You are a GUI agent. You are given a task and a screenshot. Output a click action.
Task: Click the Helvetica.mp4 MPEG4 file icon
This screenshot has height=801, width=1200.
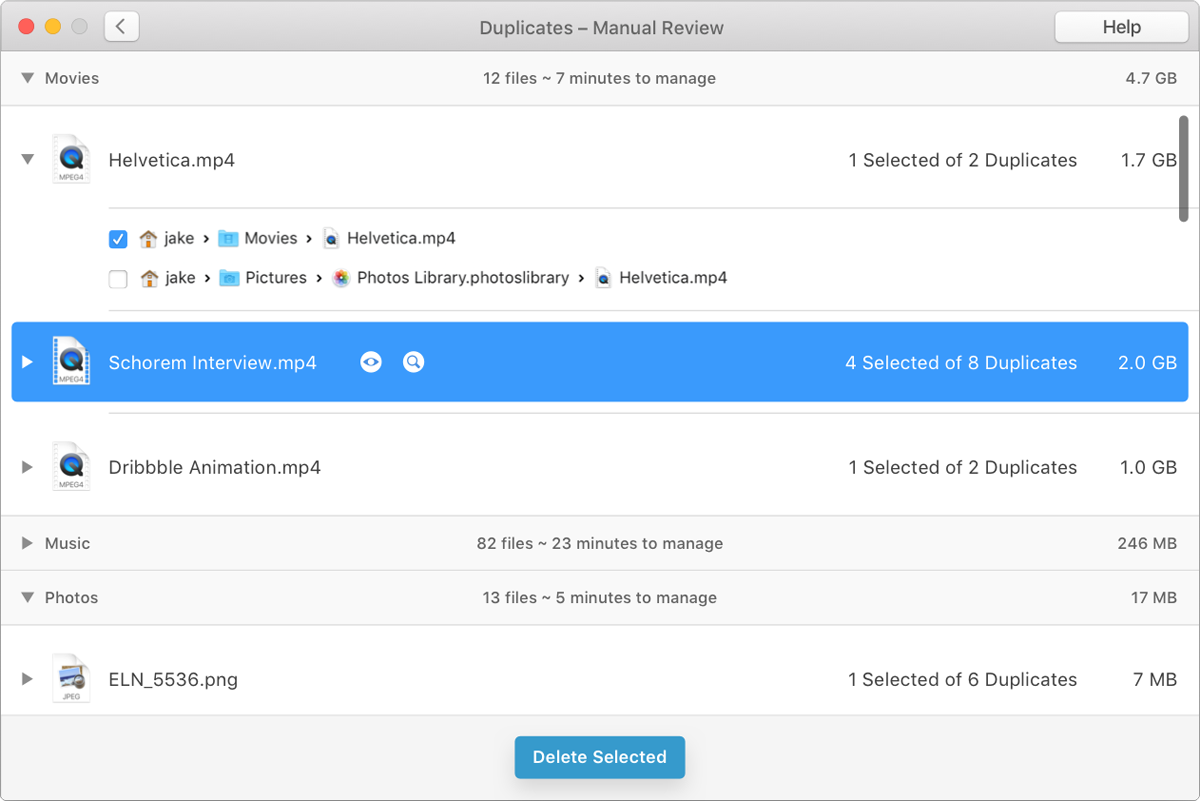(71, 159)
